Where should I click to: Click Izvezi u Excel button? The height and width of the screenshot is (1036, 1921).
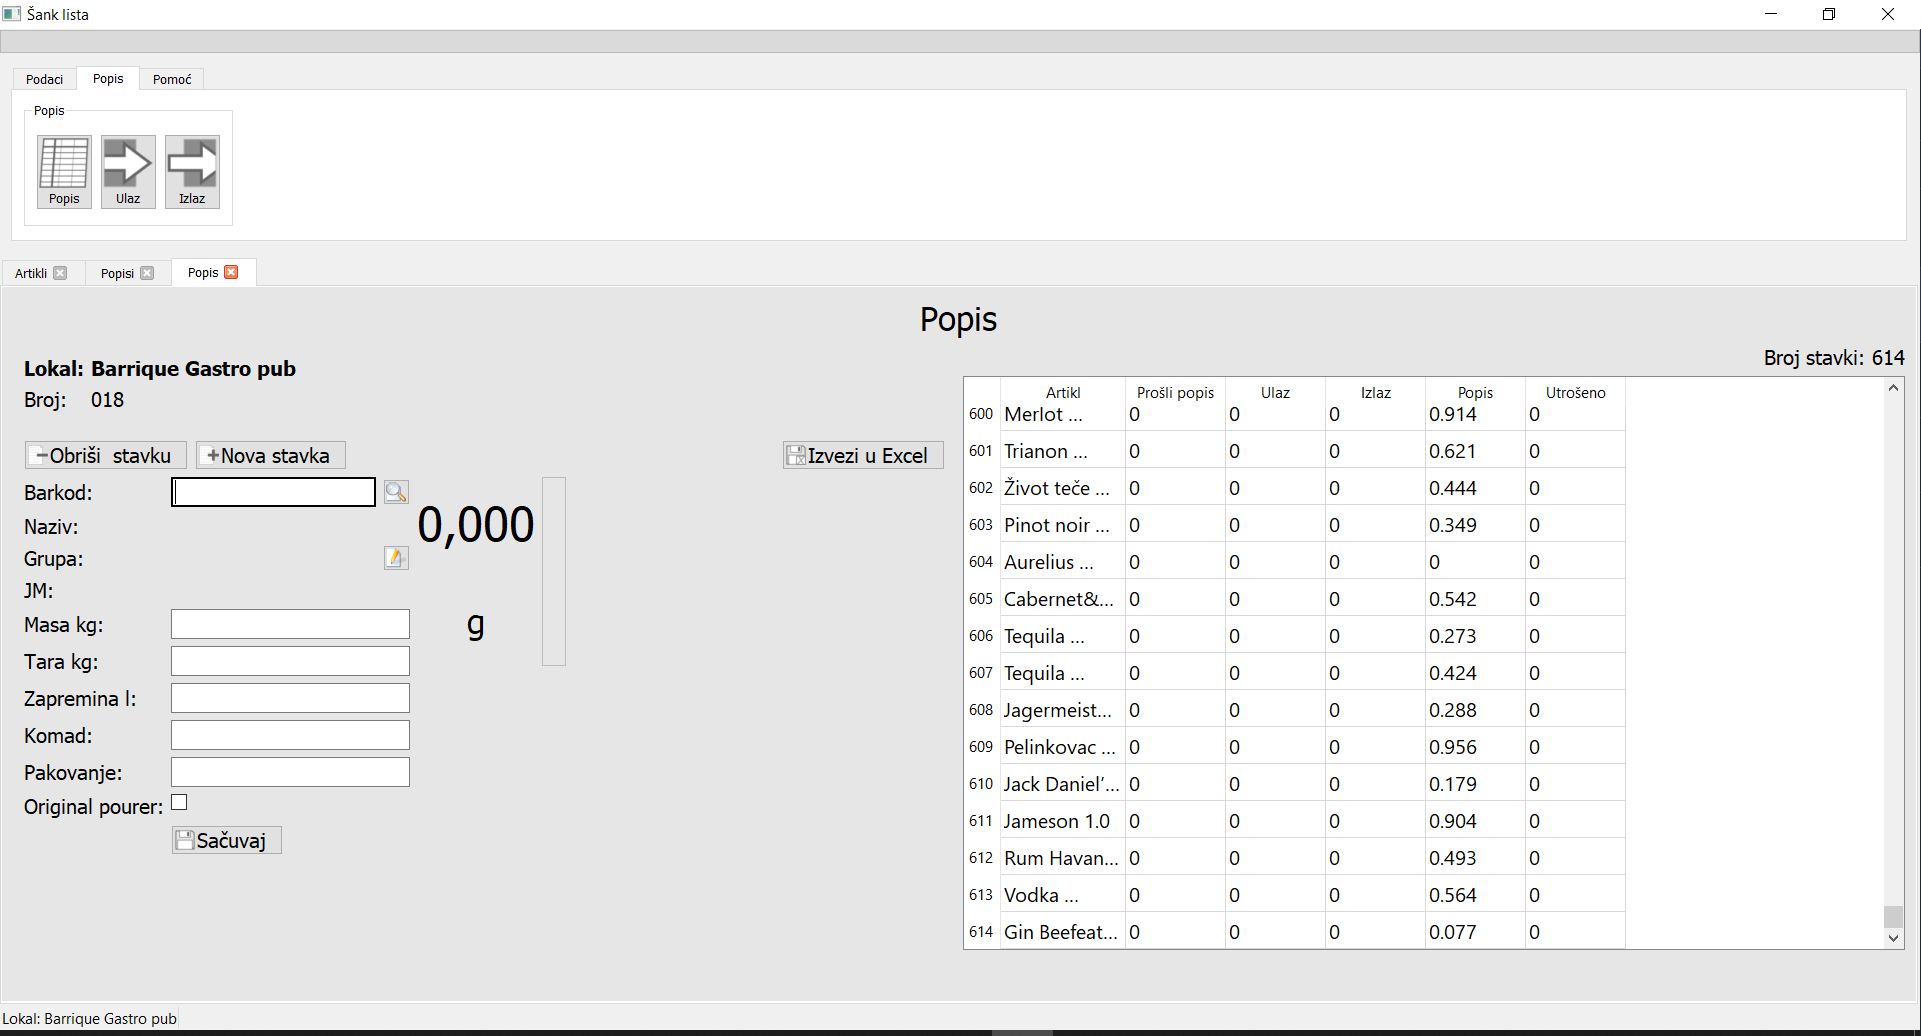point(863,456)
